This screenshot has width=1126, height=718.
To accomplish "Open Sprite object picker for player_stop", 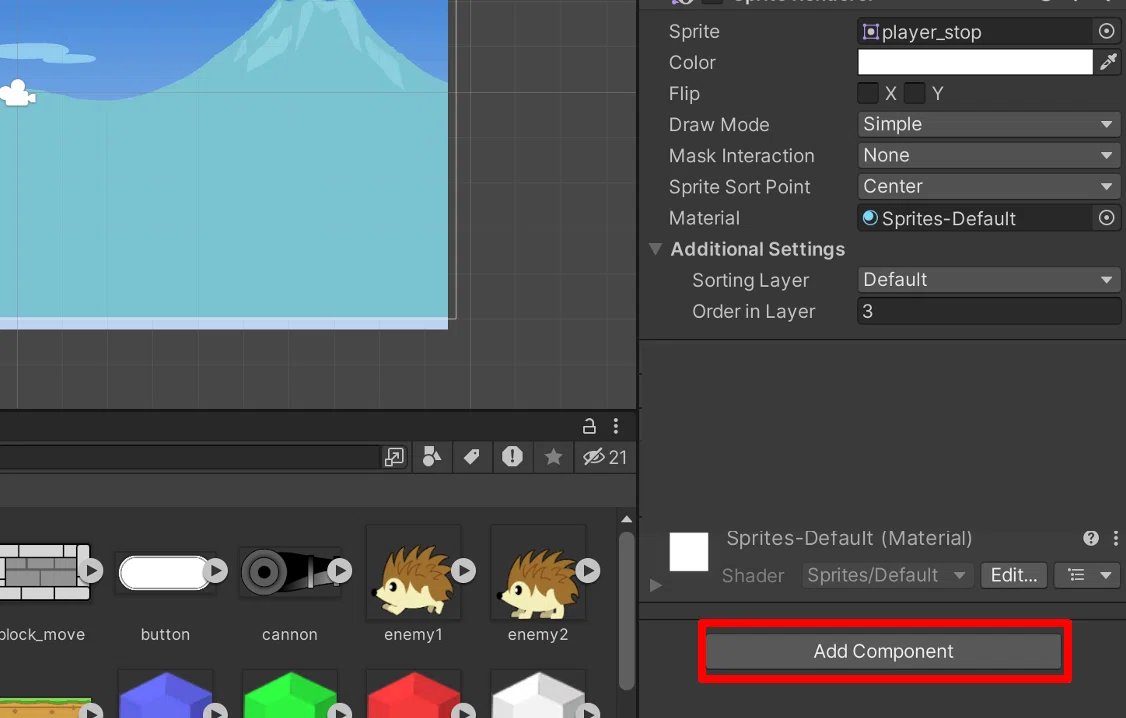I will coord(1106,32).
